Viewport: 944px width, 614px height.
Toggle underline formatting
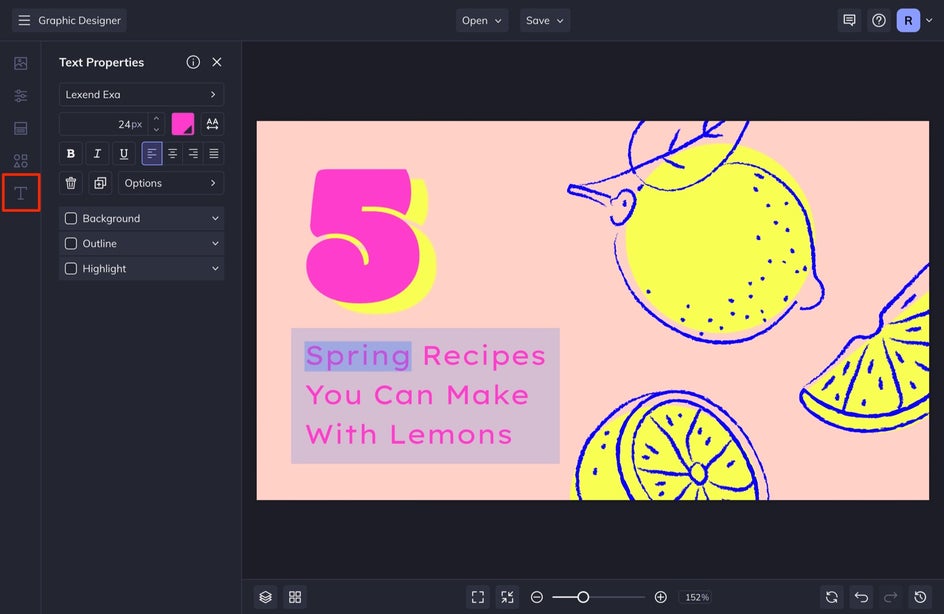coord(123,154)
